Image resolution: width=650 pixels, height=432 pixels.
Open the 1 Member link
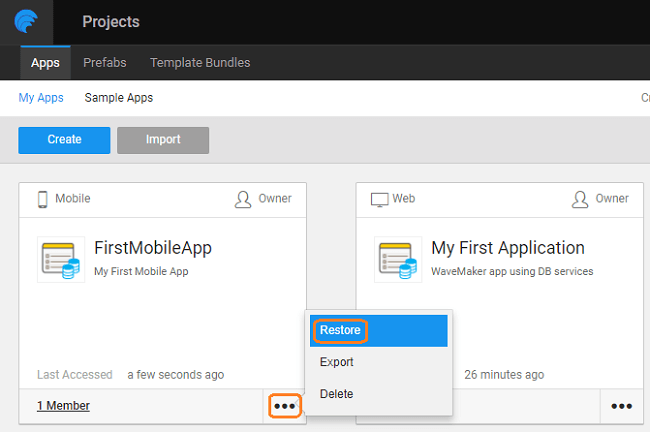pyautogui.click(x=63, y=406)
